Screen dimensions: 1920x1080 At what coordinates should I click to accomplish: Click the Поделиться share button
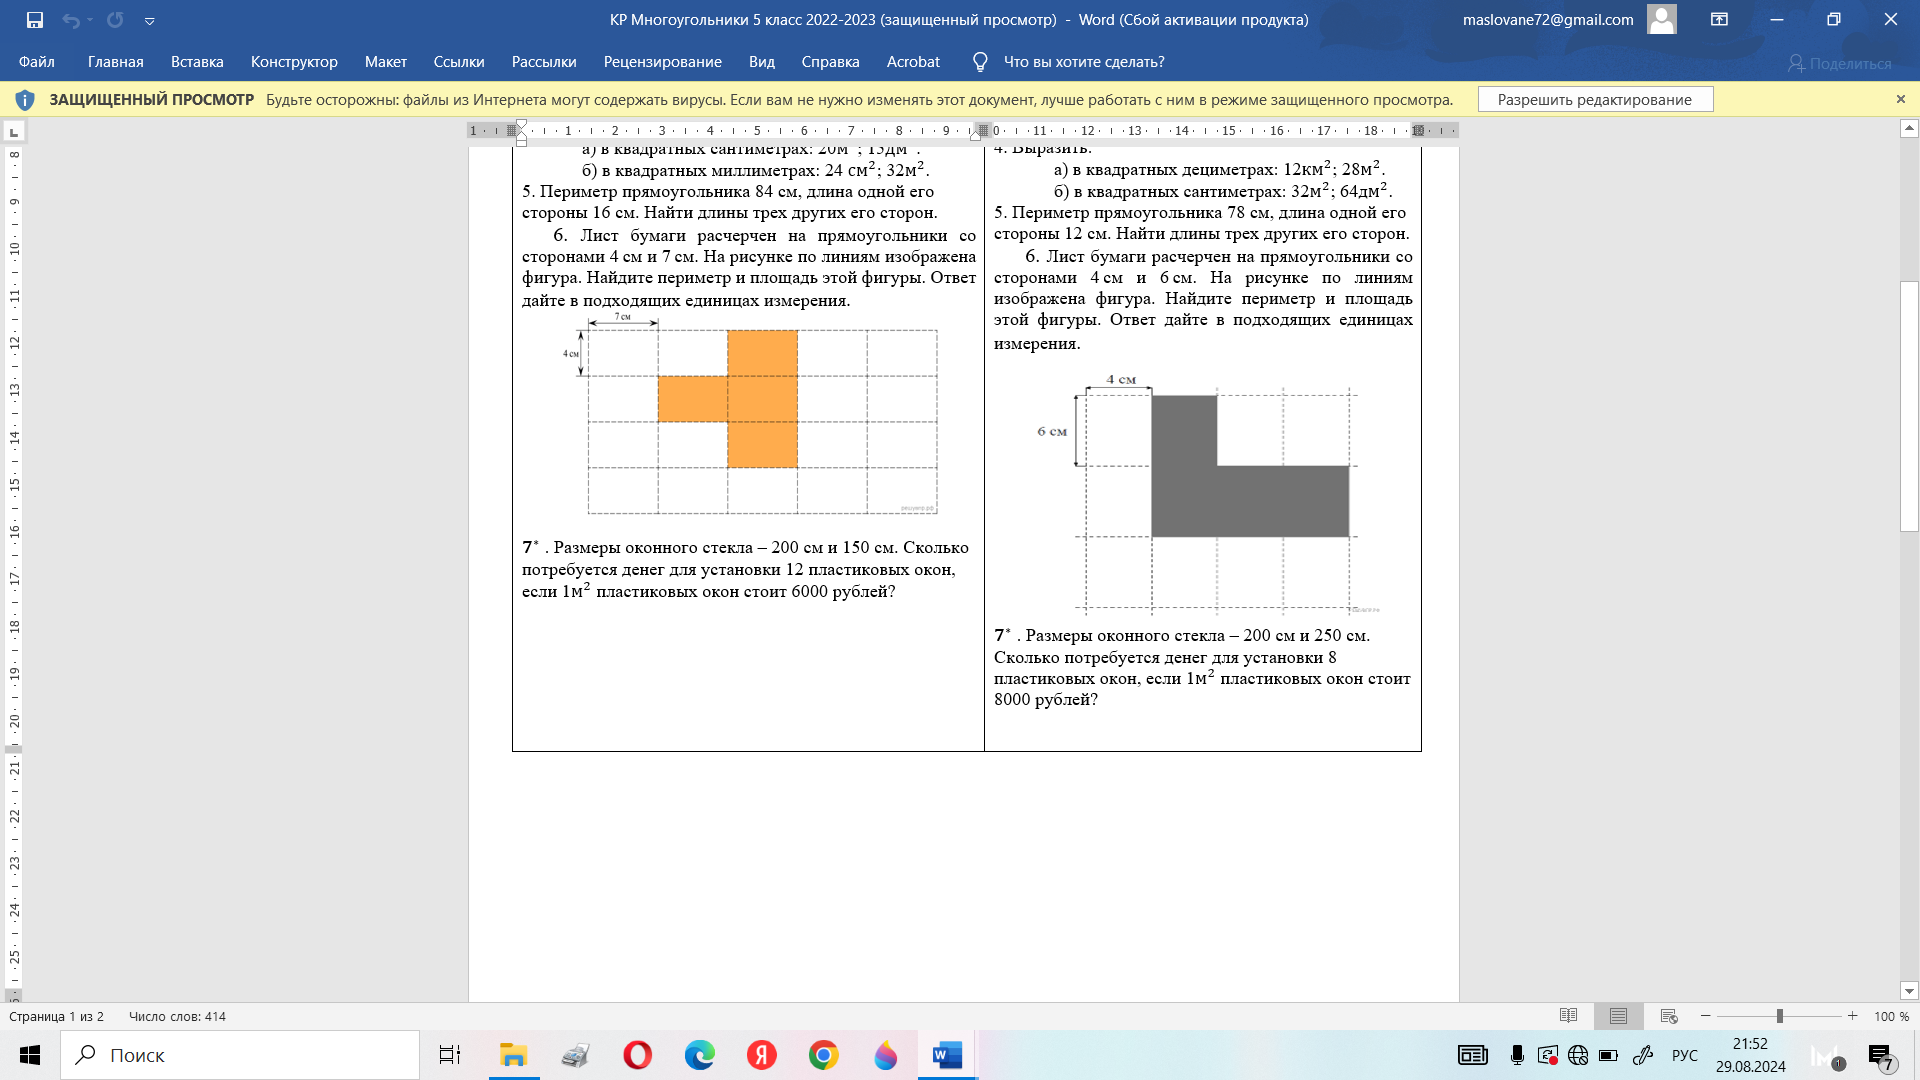pos(1840,63)
